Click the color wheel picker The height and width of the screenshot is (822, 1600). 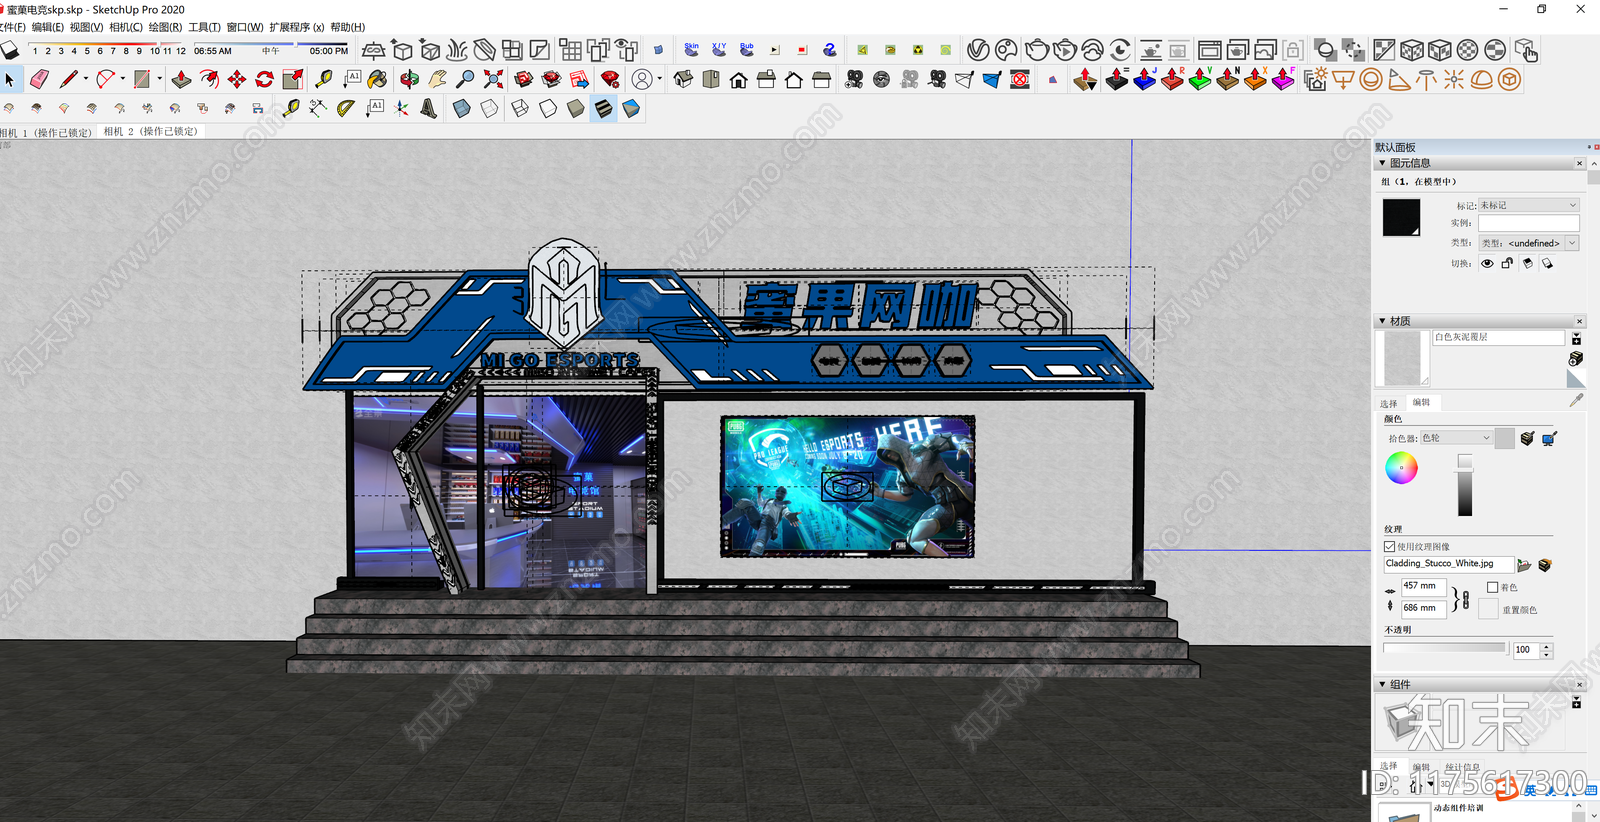(x=1401, y=468)
